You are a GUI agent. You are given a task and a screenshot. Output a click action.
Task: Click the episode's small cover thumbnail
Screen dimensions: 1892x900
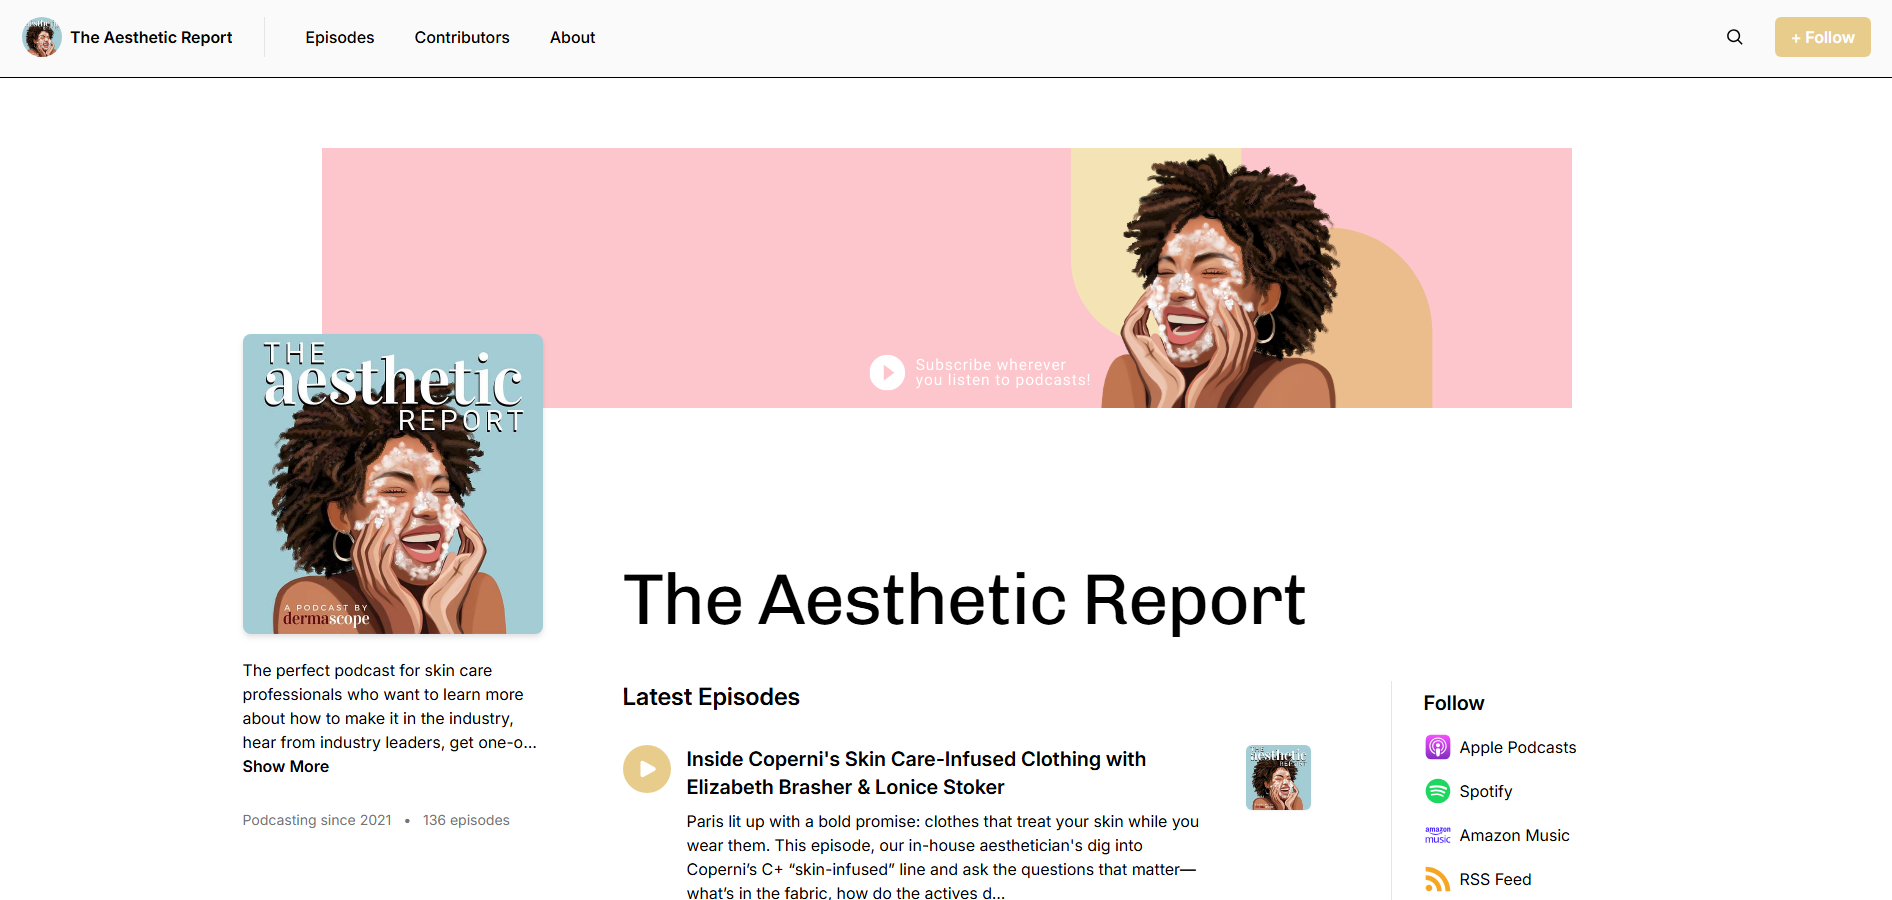1278,777
